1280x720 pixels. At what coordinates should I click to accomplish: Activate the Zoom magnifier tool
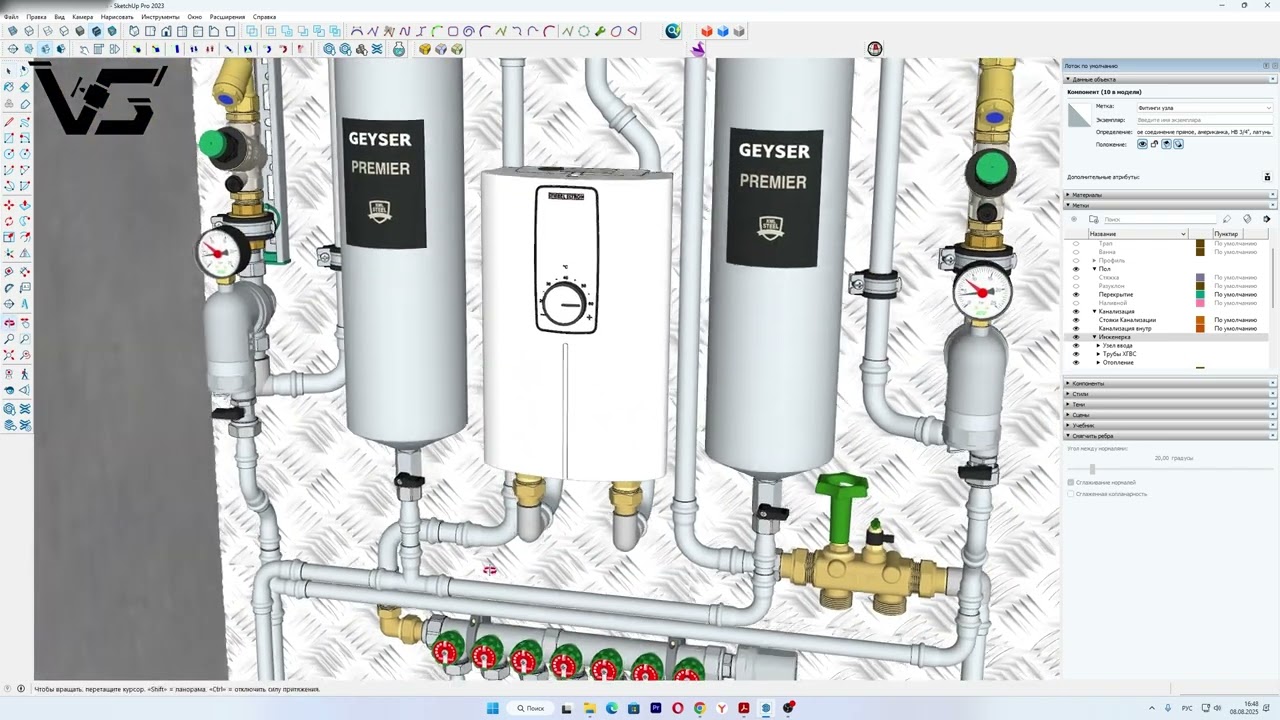[x=9, y=338]
